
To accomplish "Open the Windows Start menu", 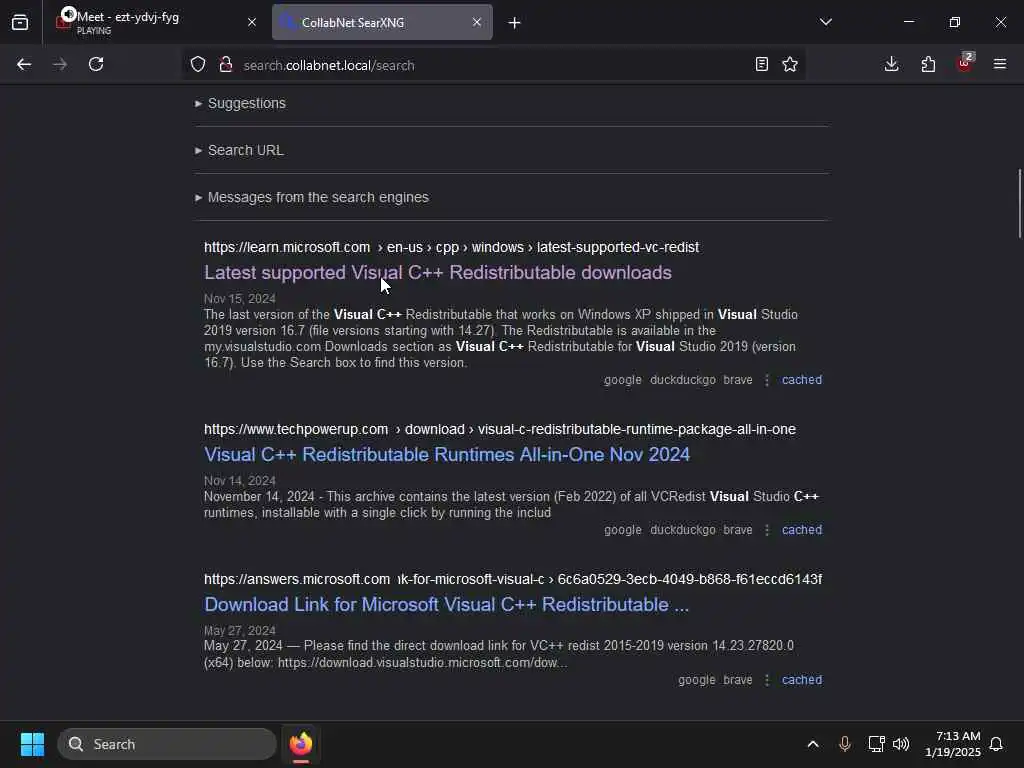I will pos(32,744).
